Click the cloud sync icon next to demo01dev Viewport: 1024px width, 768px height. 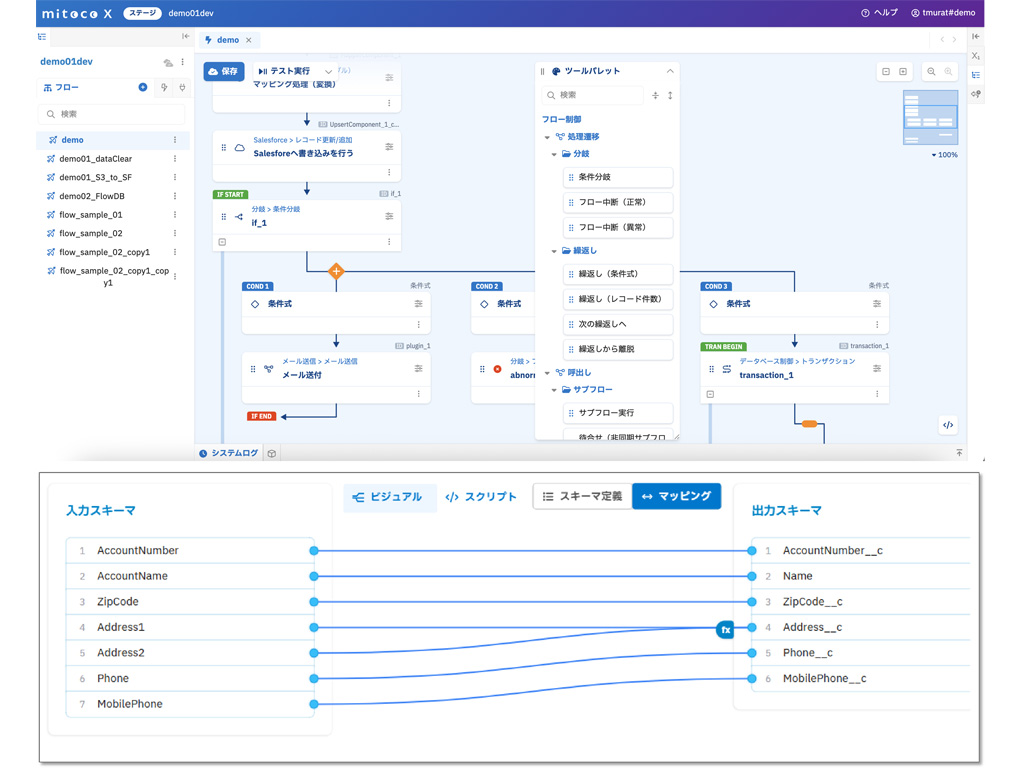coord(168,62)
